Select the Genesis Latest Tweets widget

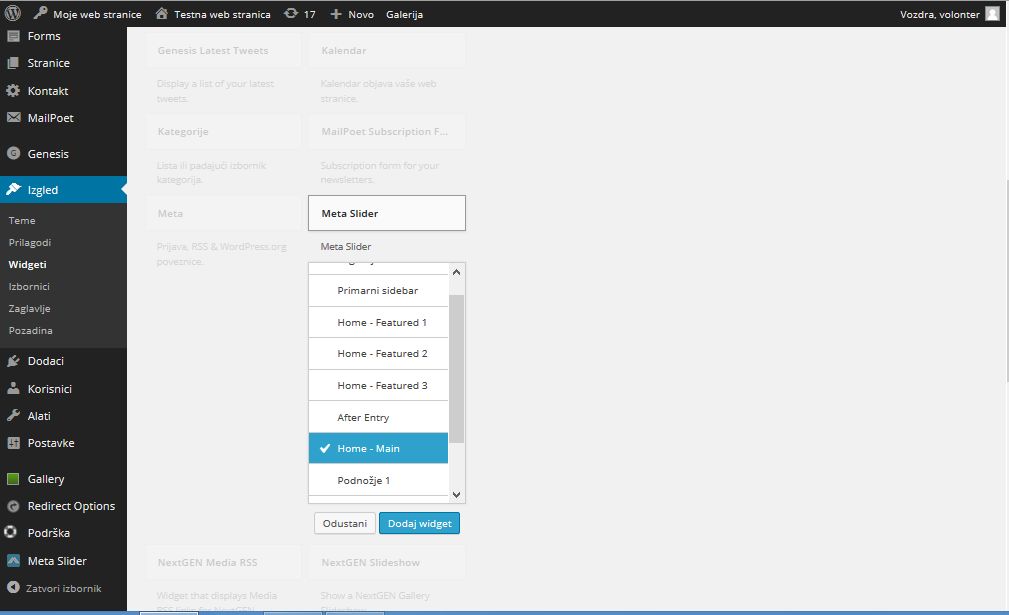point(223,50)
